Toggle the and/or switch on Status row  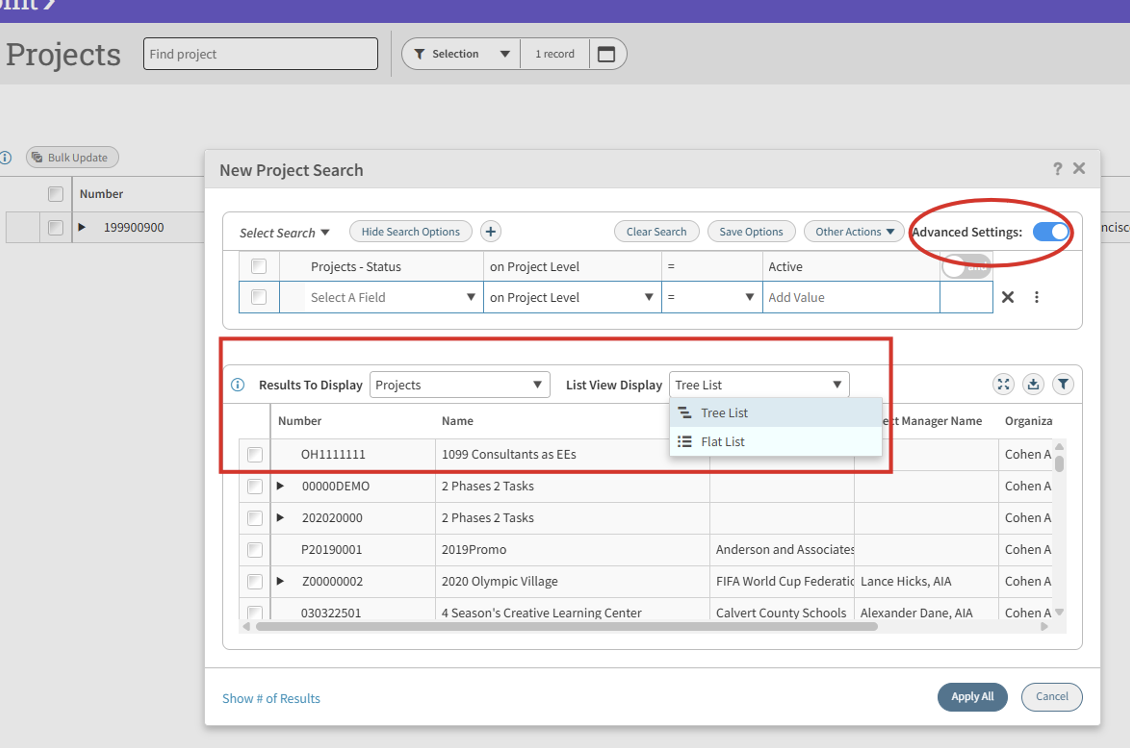966,267
